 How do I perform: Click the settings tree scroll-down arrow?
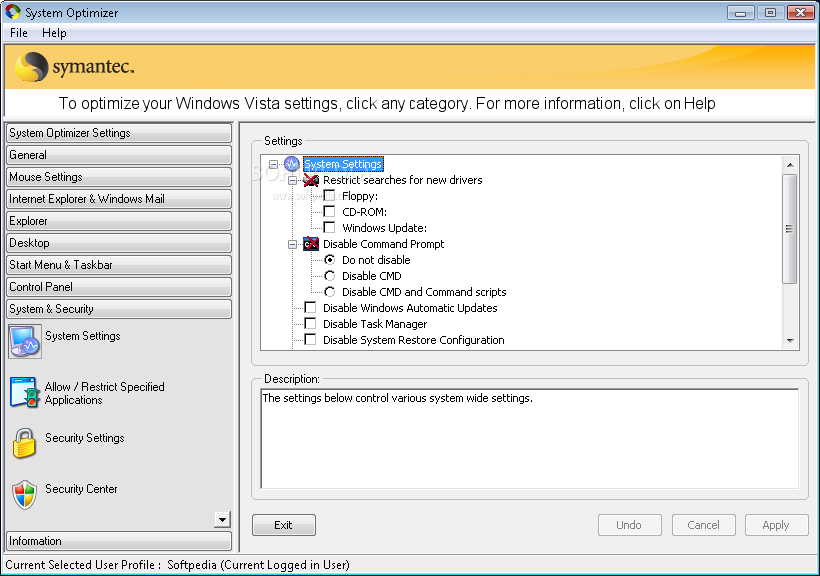(x=790, y=341)
